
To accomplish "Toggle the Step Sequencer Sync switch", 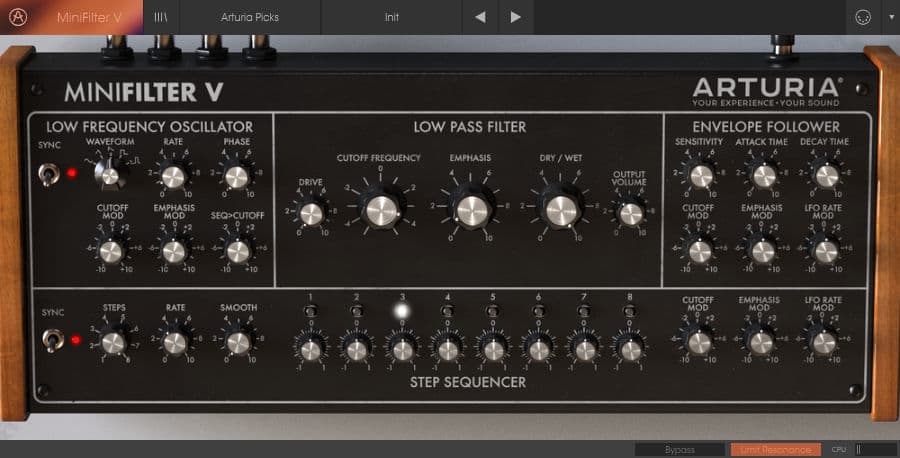I will pyautogui.click(x=53, y=340).
